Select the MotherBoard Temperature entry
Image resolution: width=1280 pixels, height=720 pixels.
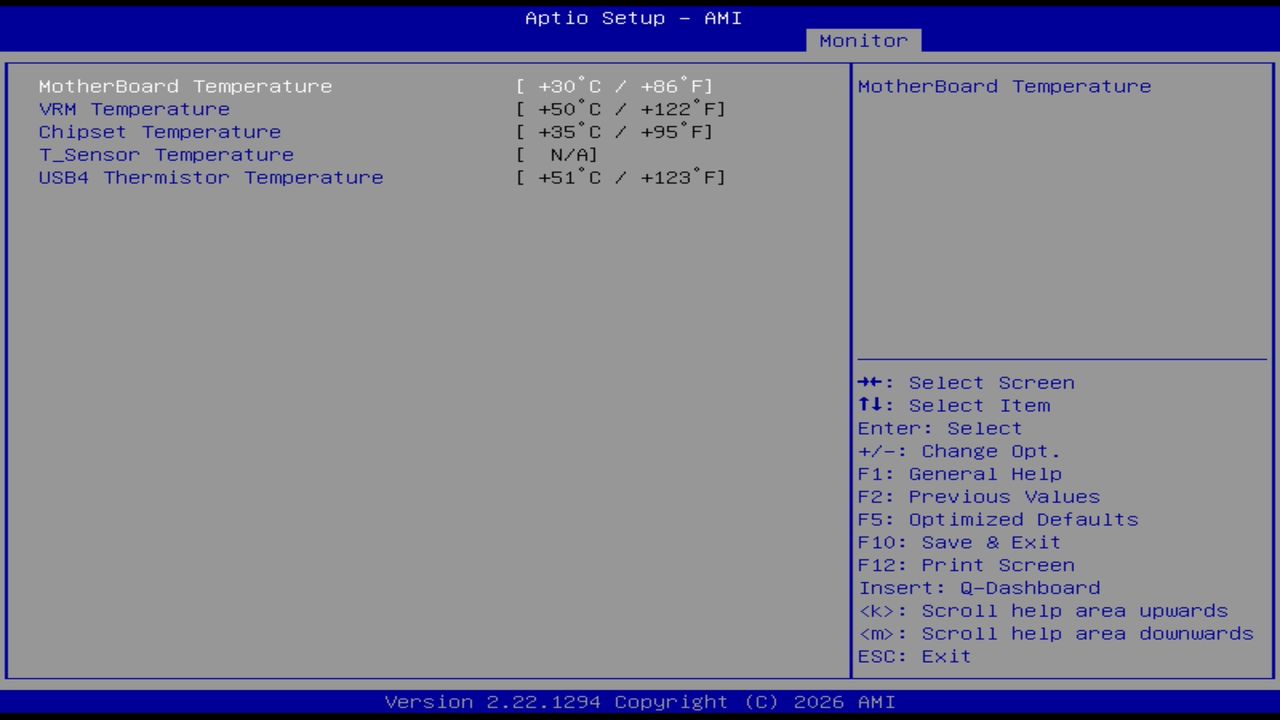click(x=185, y=86)
